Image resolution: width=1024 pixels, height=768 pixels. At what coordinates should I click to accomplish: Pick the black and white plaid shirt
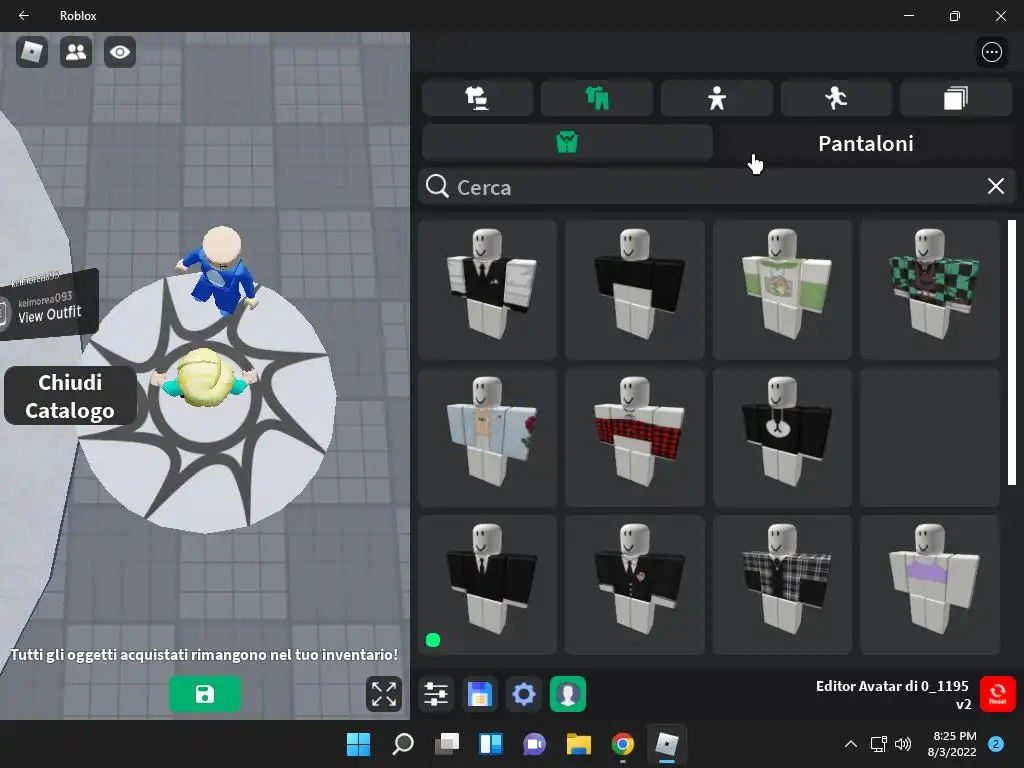pyautogui.click(x=782, y=584)
